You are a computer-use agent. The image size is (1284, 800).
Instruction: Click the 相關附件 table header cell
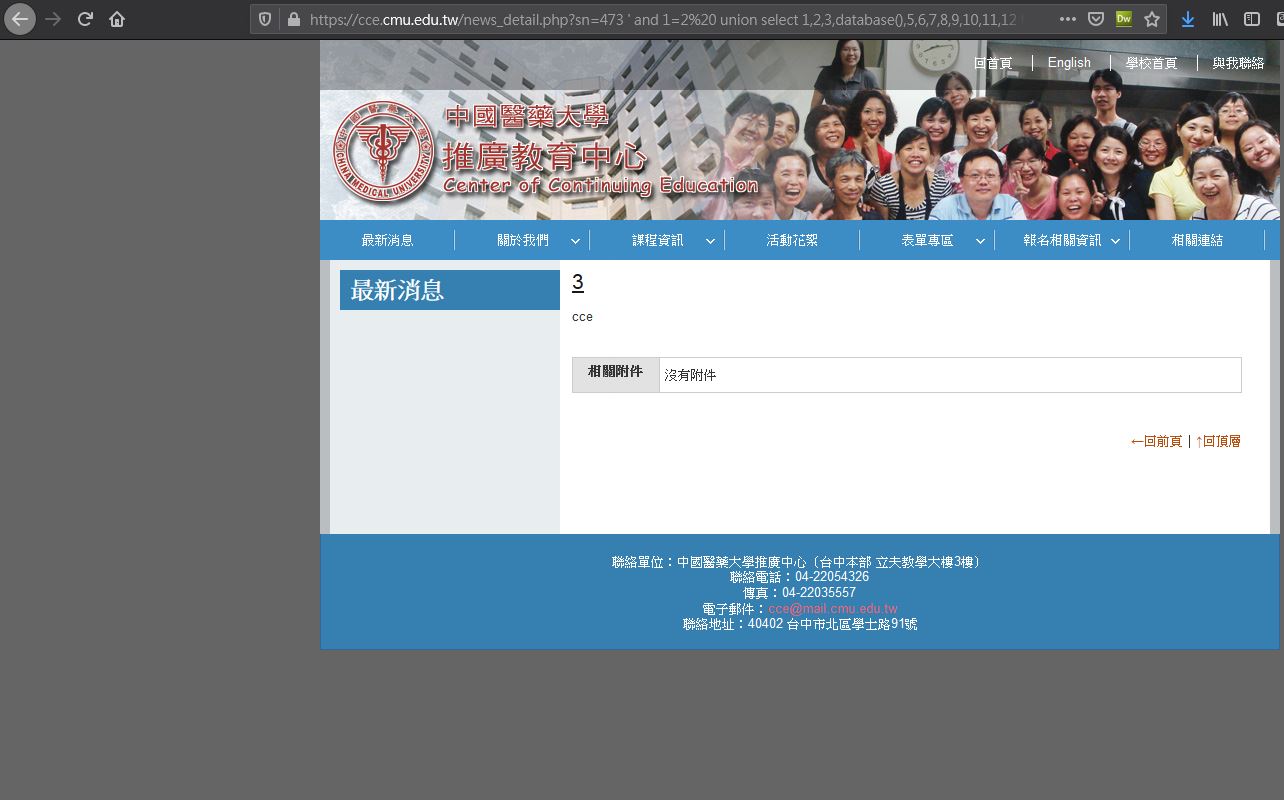coord(616,374)
